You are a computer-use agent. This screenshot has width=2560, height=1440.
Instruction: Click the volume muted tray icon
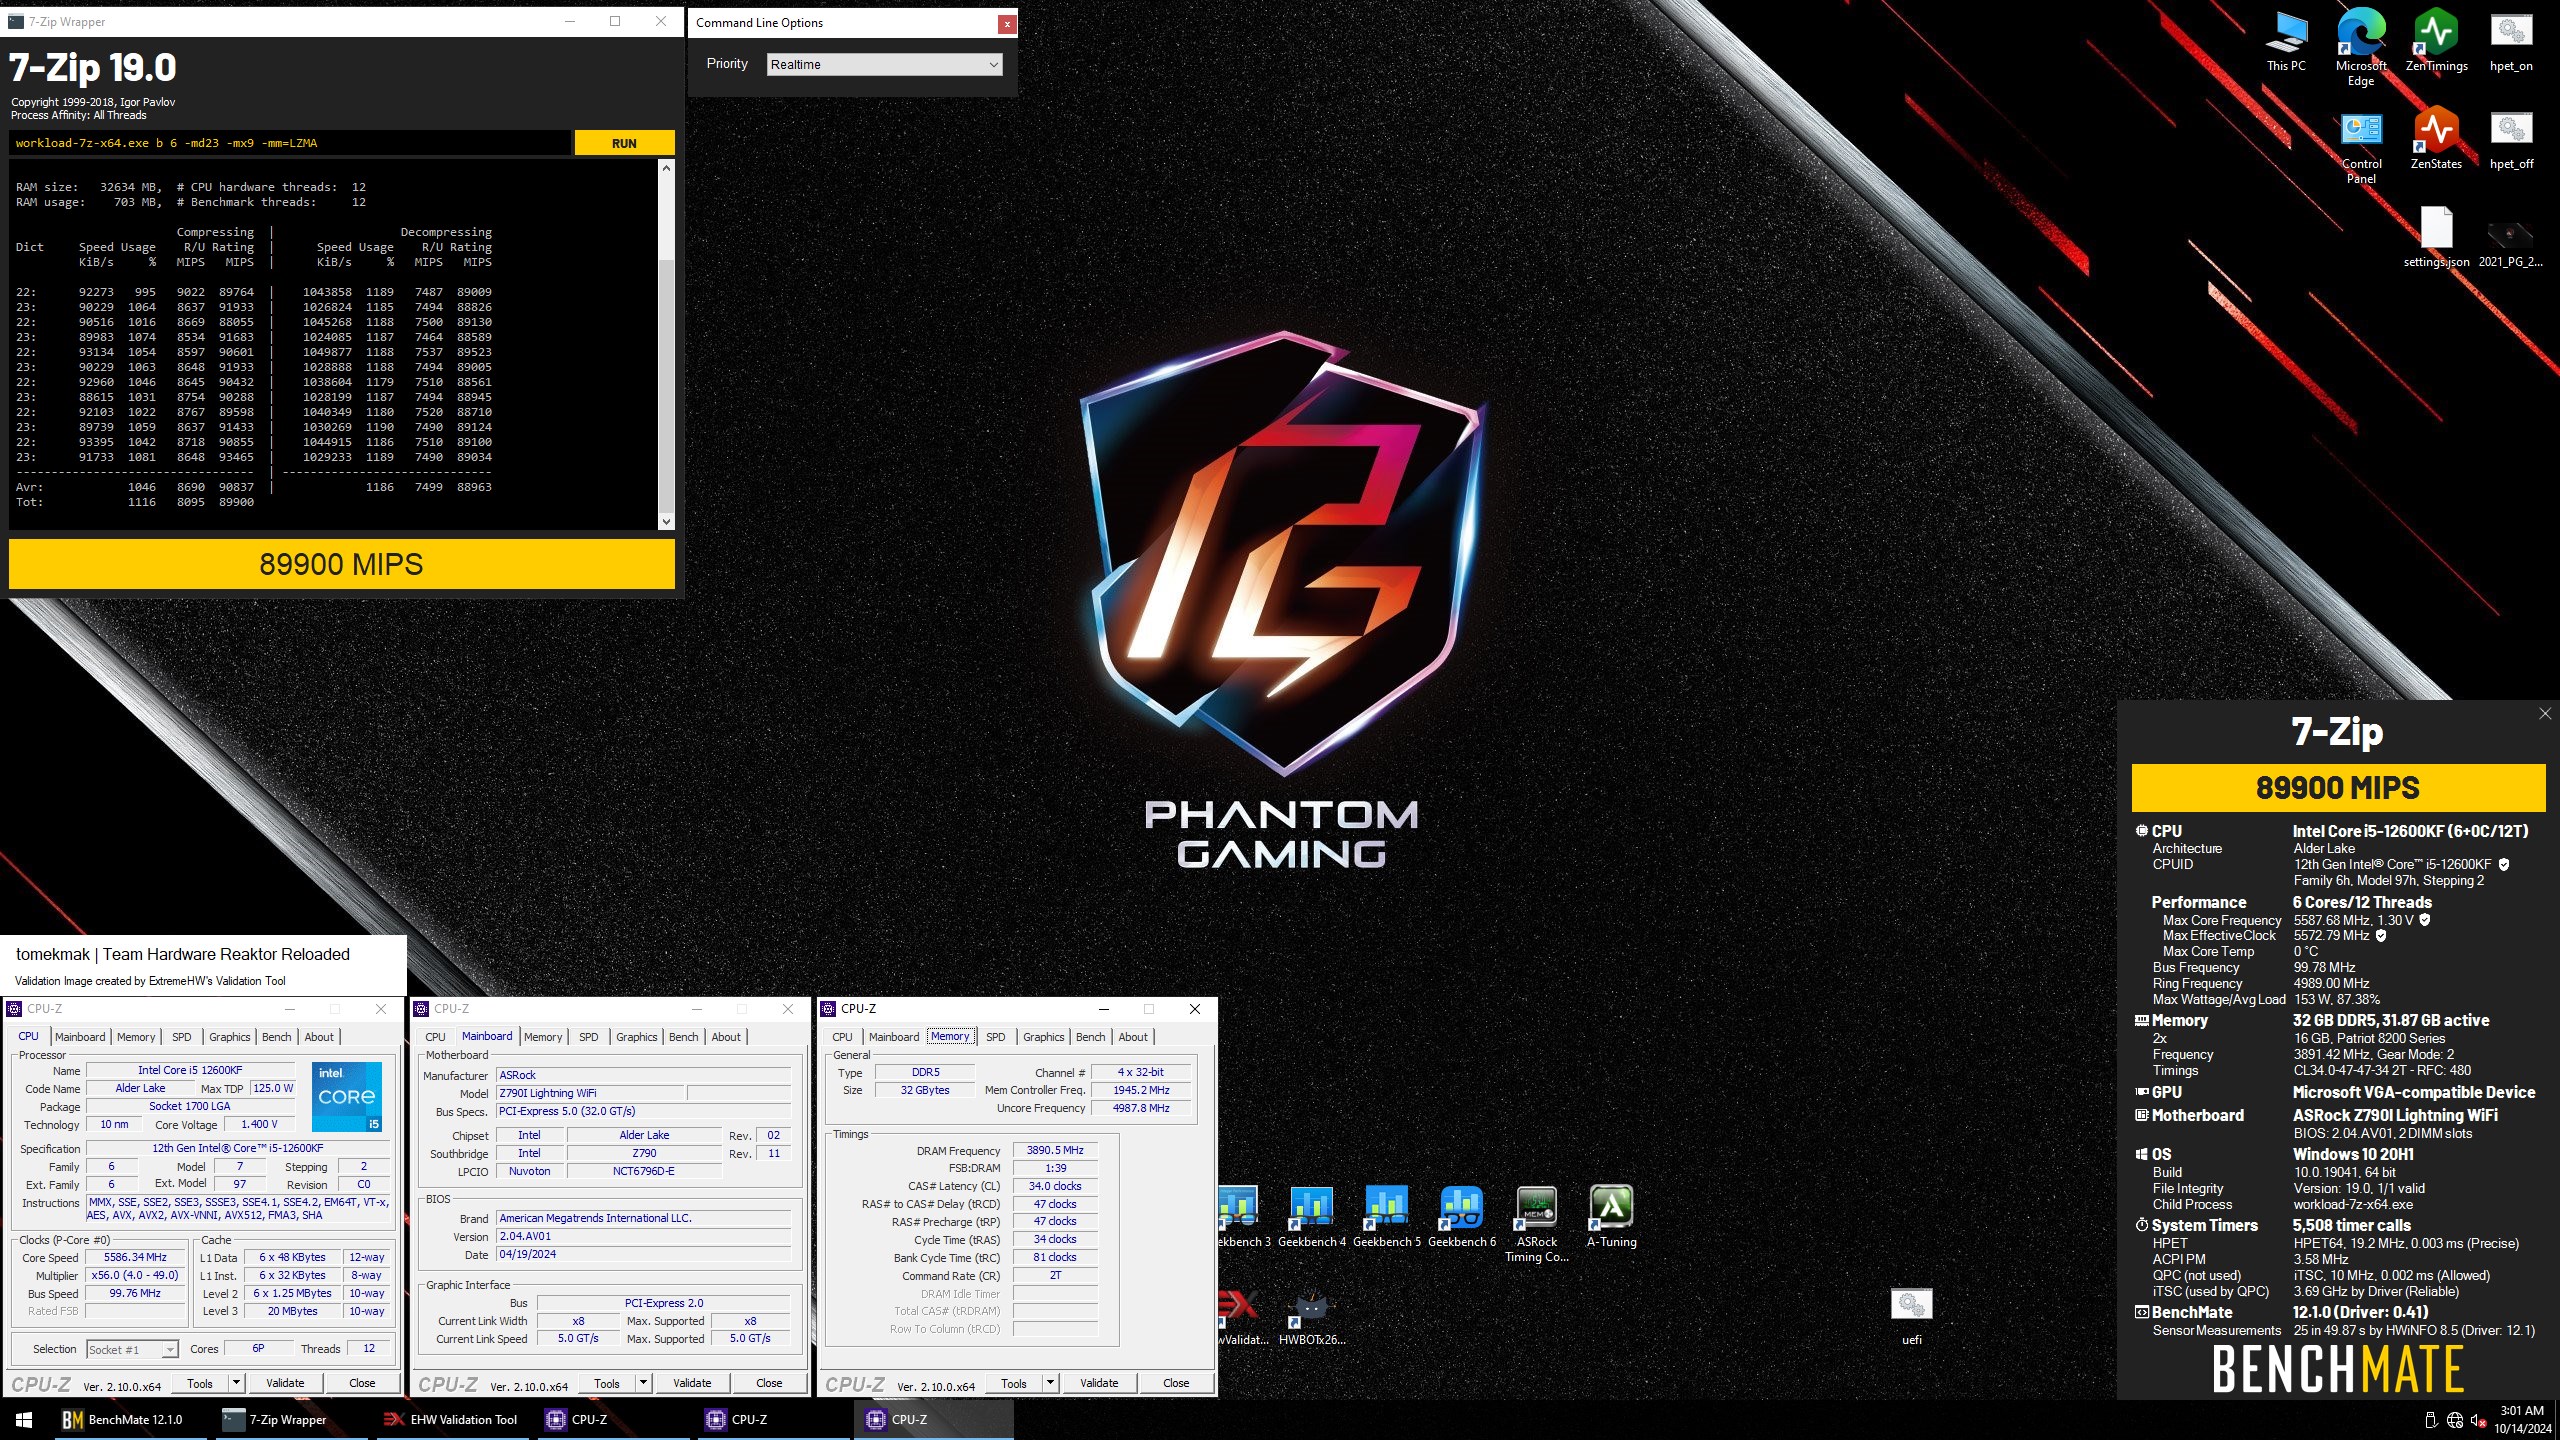(2479, 1420)
